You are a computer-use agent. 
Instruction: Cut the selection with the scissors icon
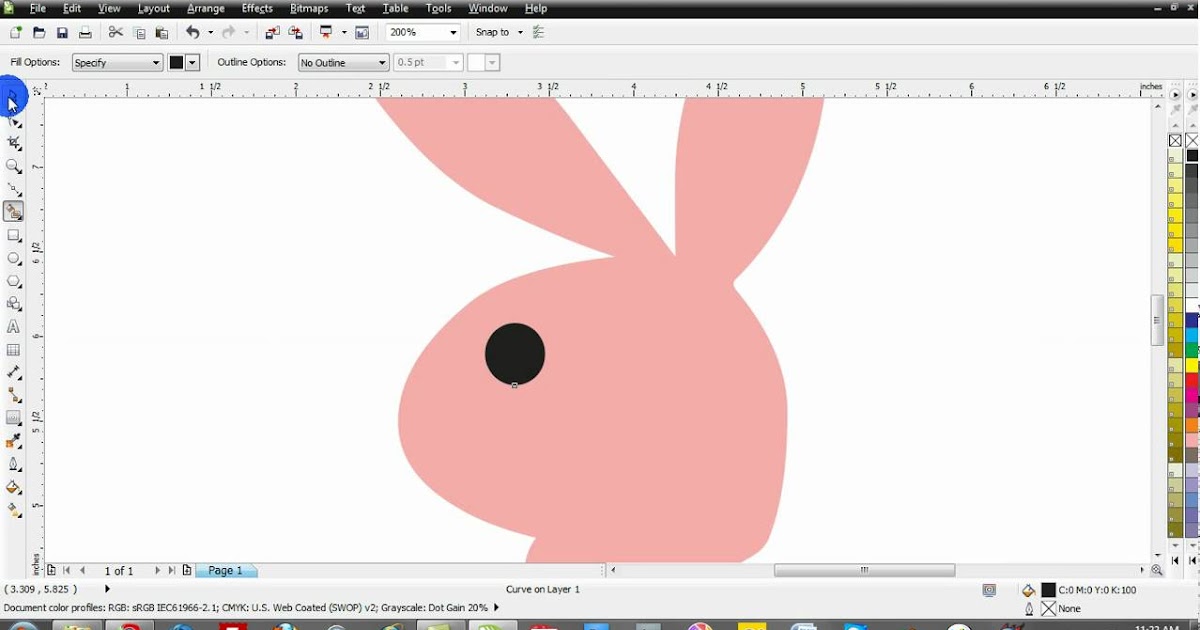pos(115,33)
